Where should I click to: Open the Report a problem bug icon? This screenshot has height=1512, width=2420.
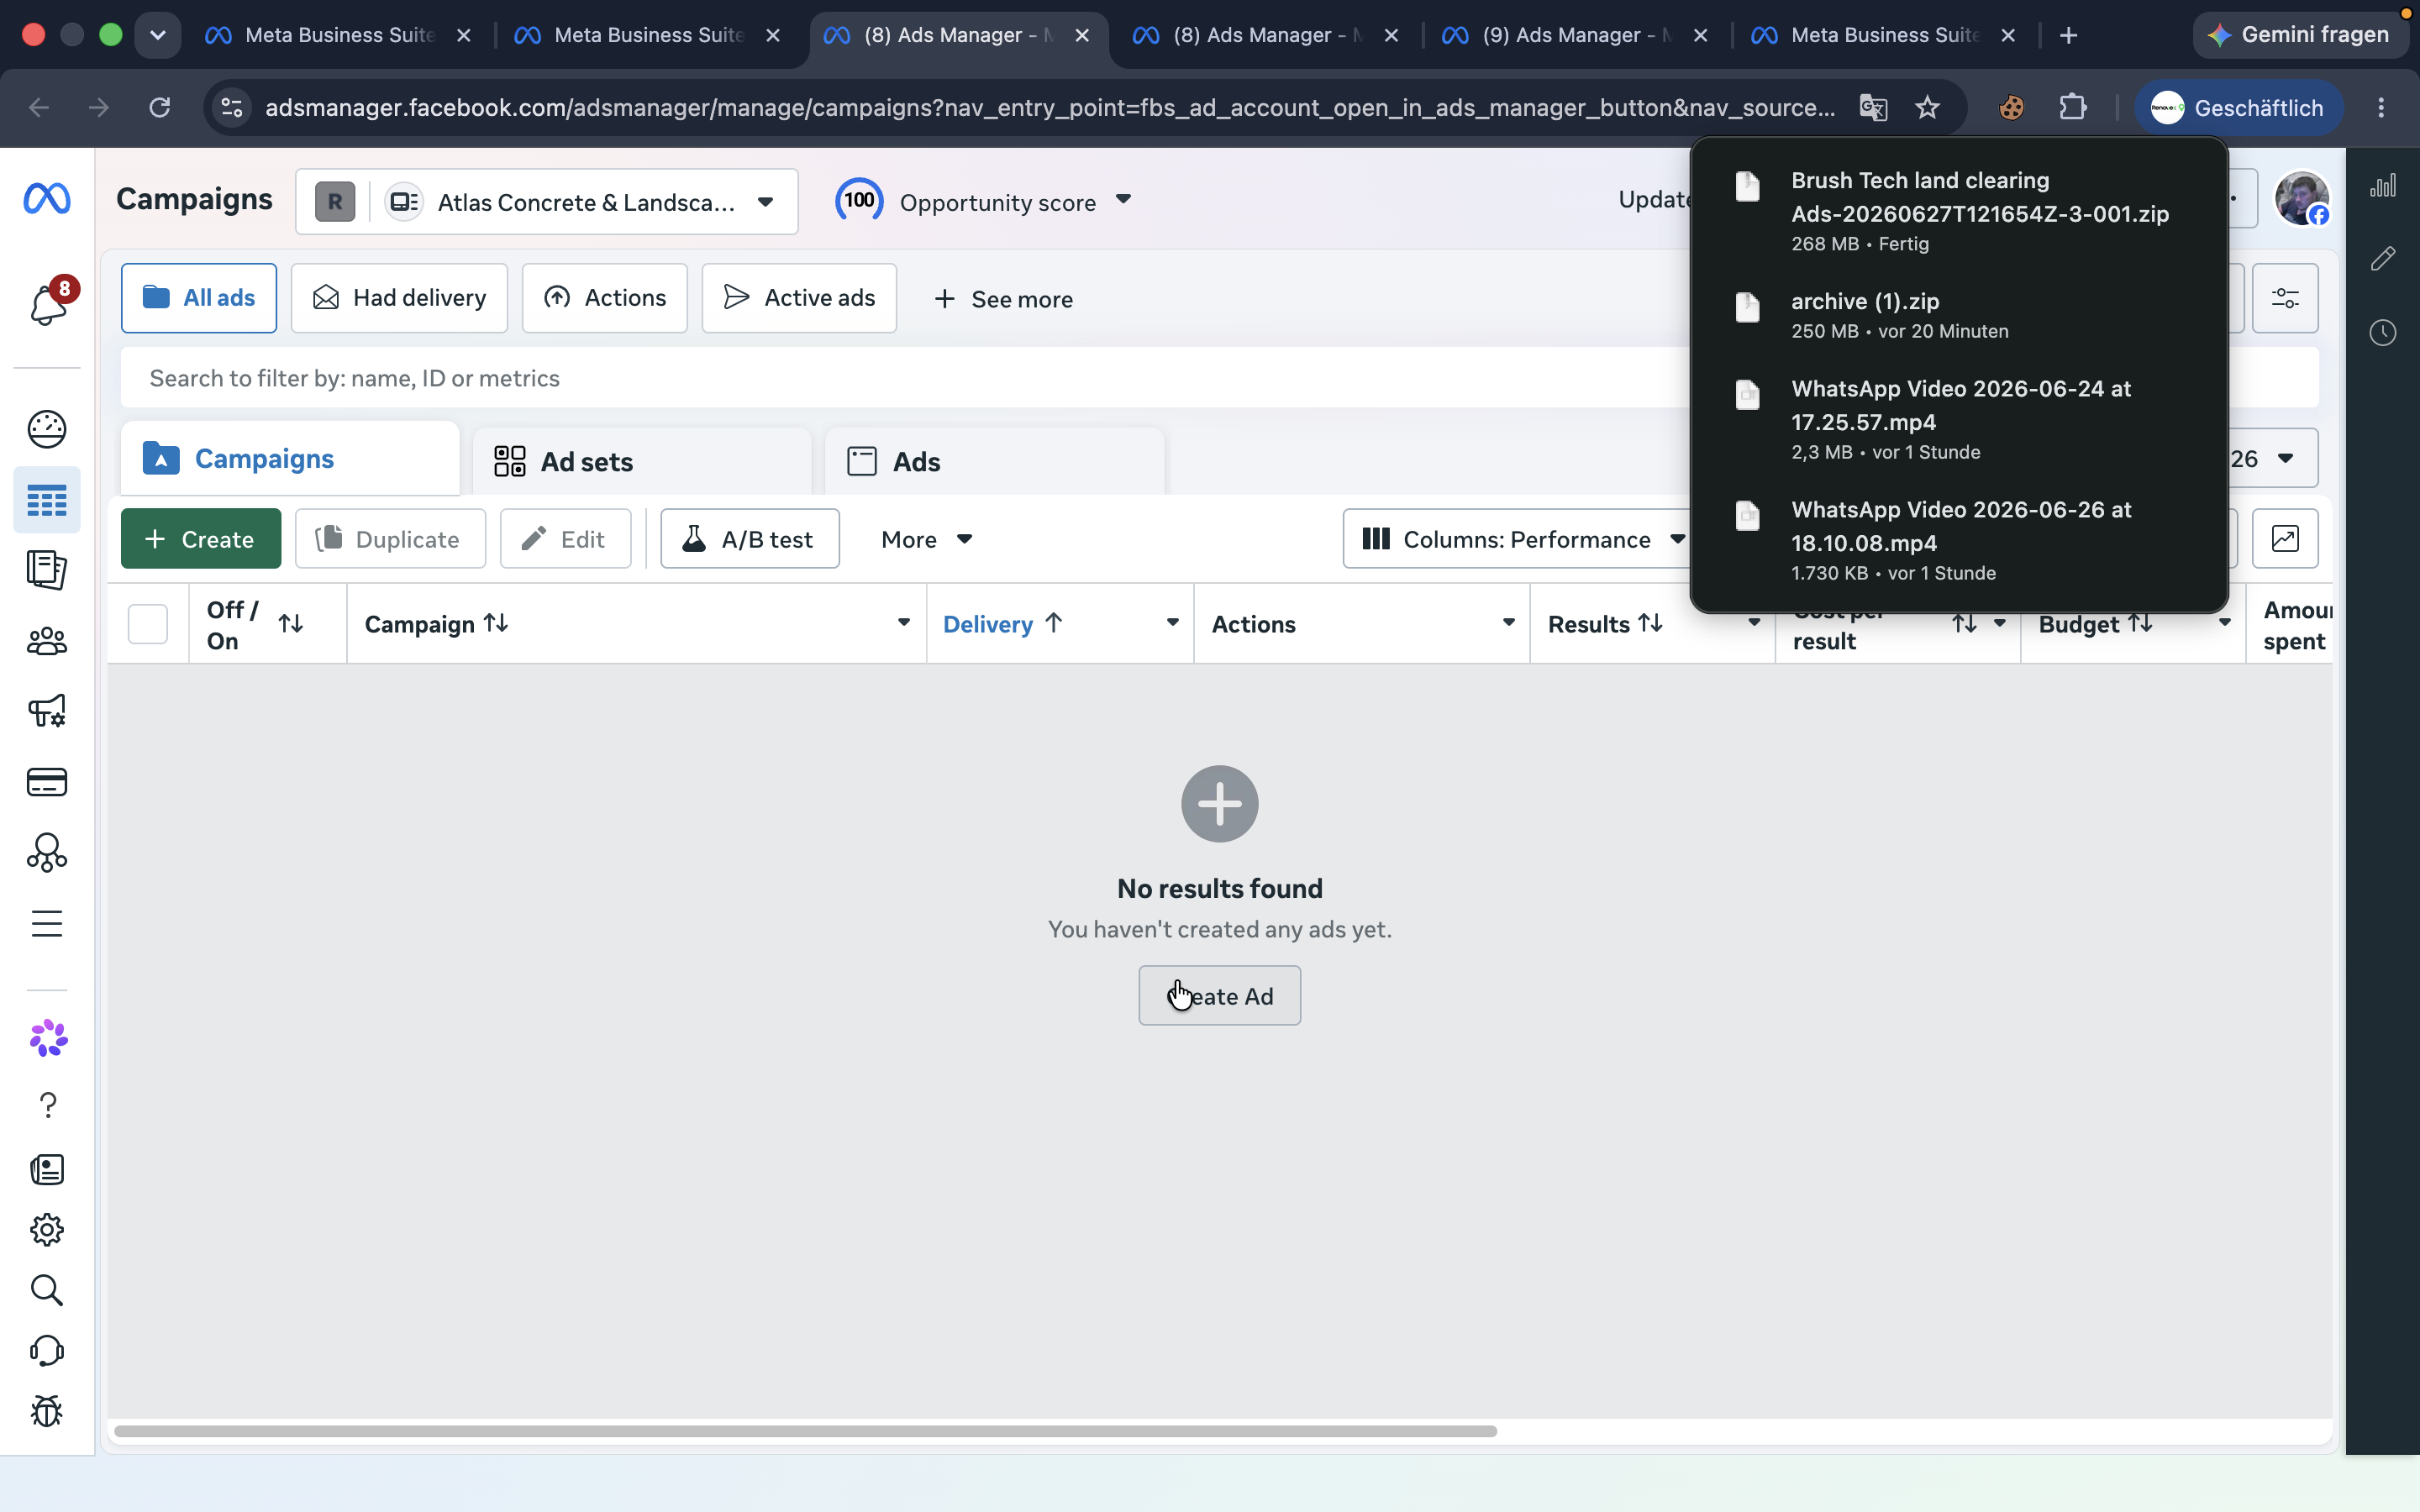[x=47, y=1411]
